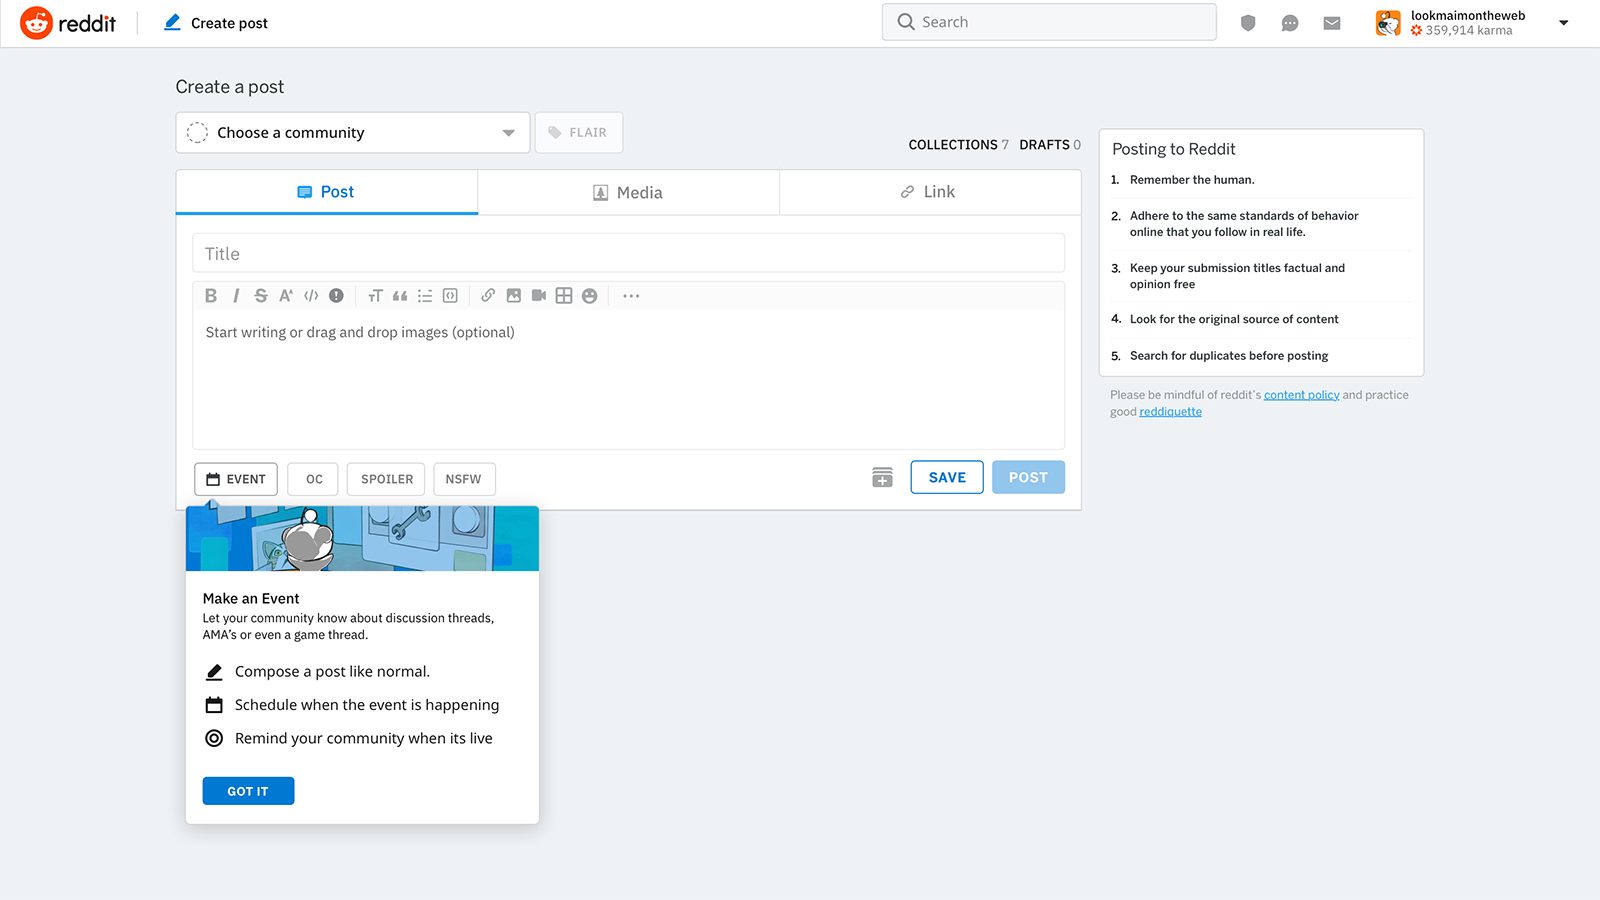This screenshot has height=900, width=1600.
Task: Click the Create post pencil icon
Action: tap(172, 22)
